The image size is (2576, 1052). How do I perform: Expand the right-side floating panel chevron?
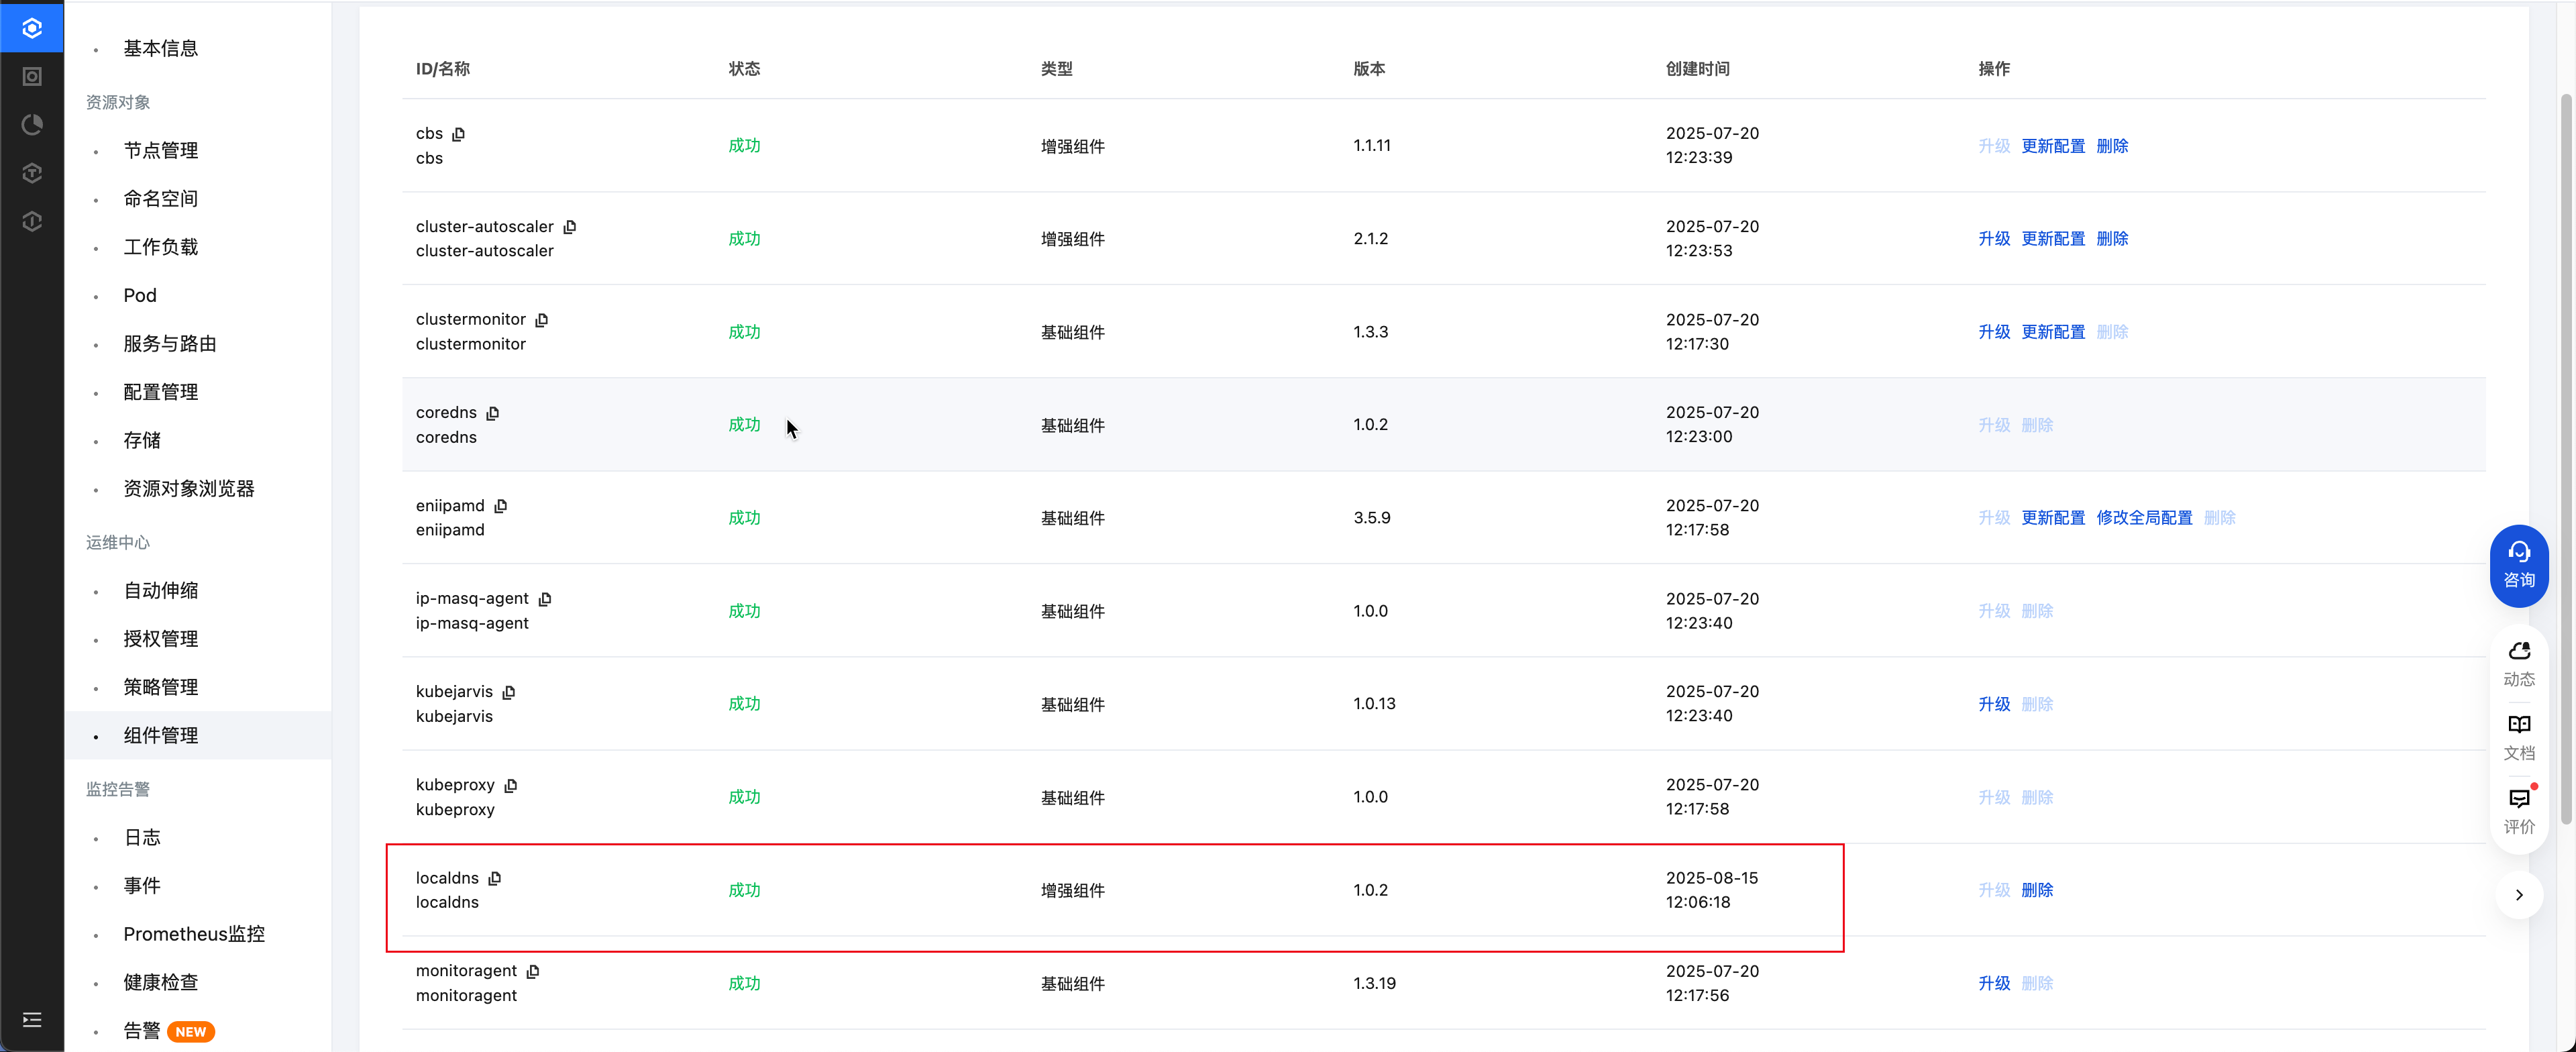point(2518,894)
